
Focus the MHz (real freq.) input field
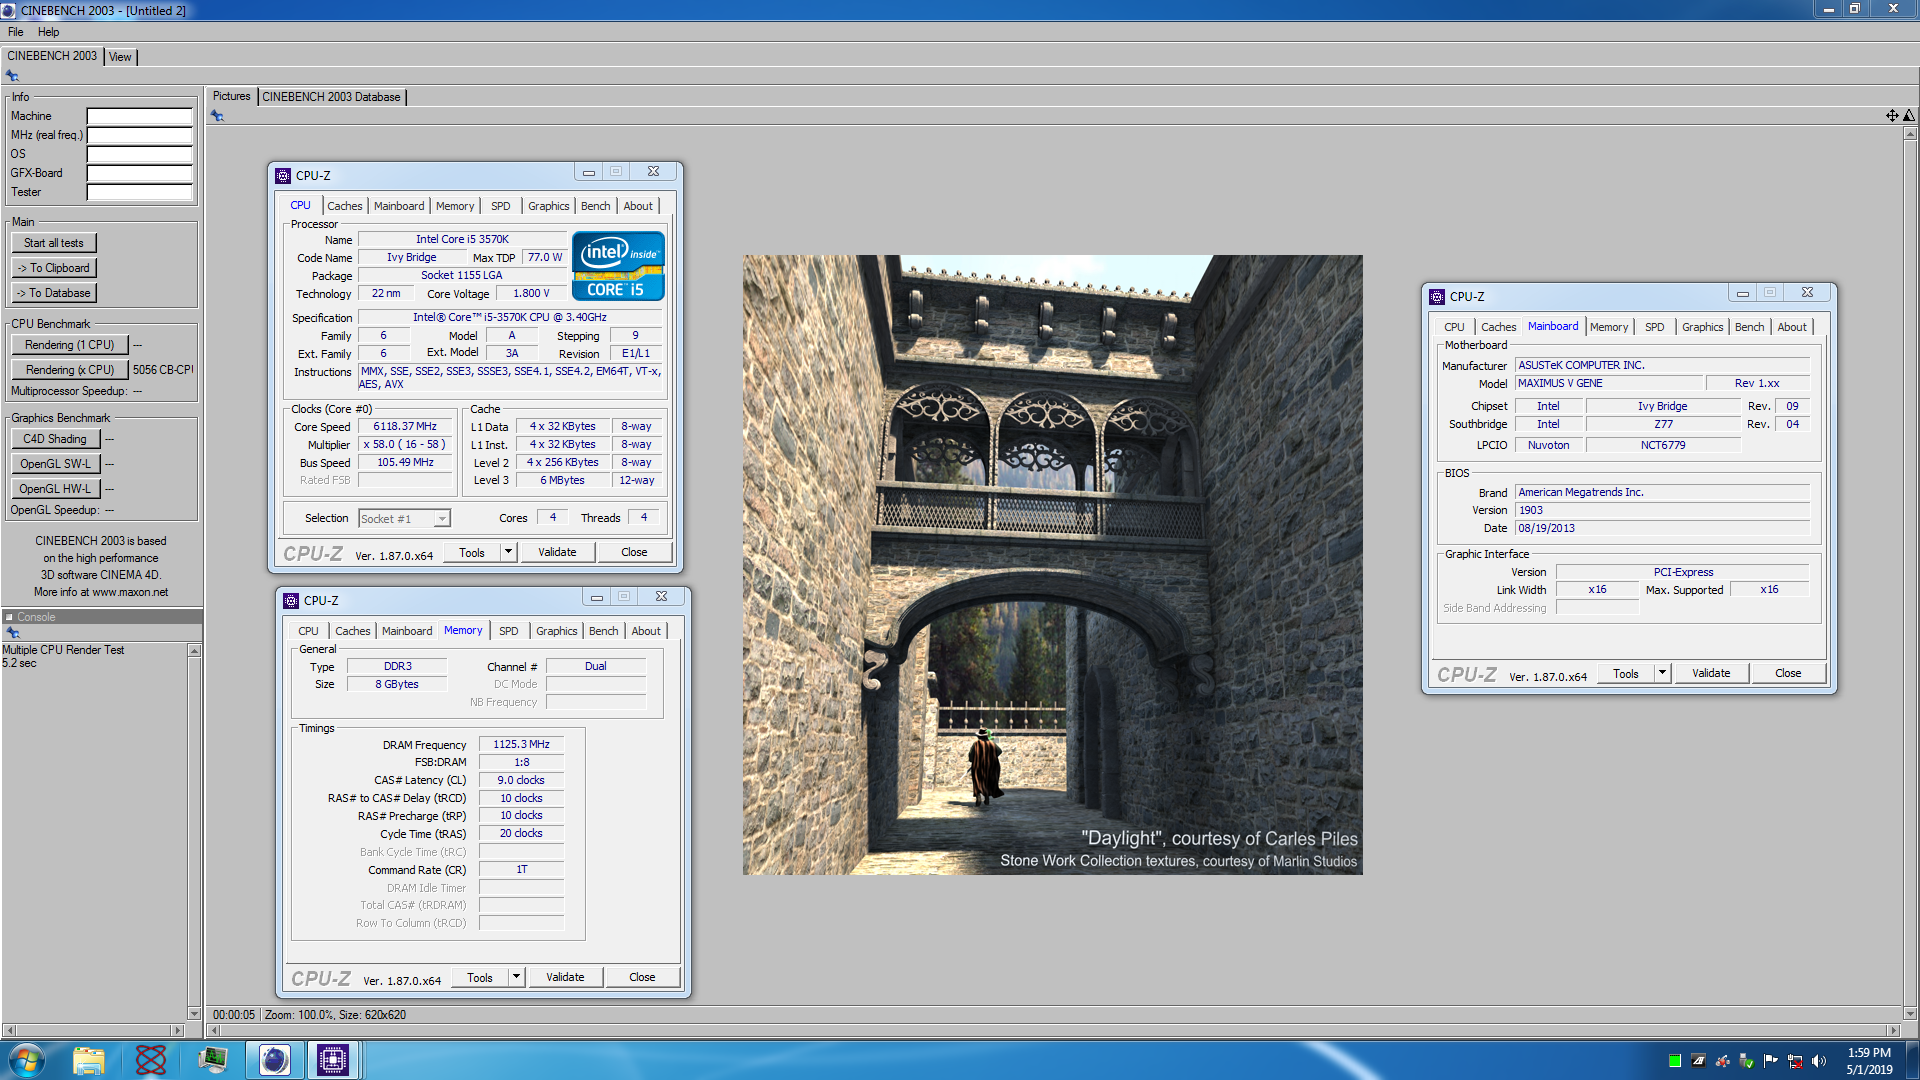click(139, 135)
